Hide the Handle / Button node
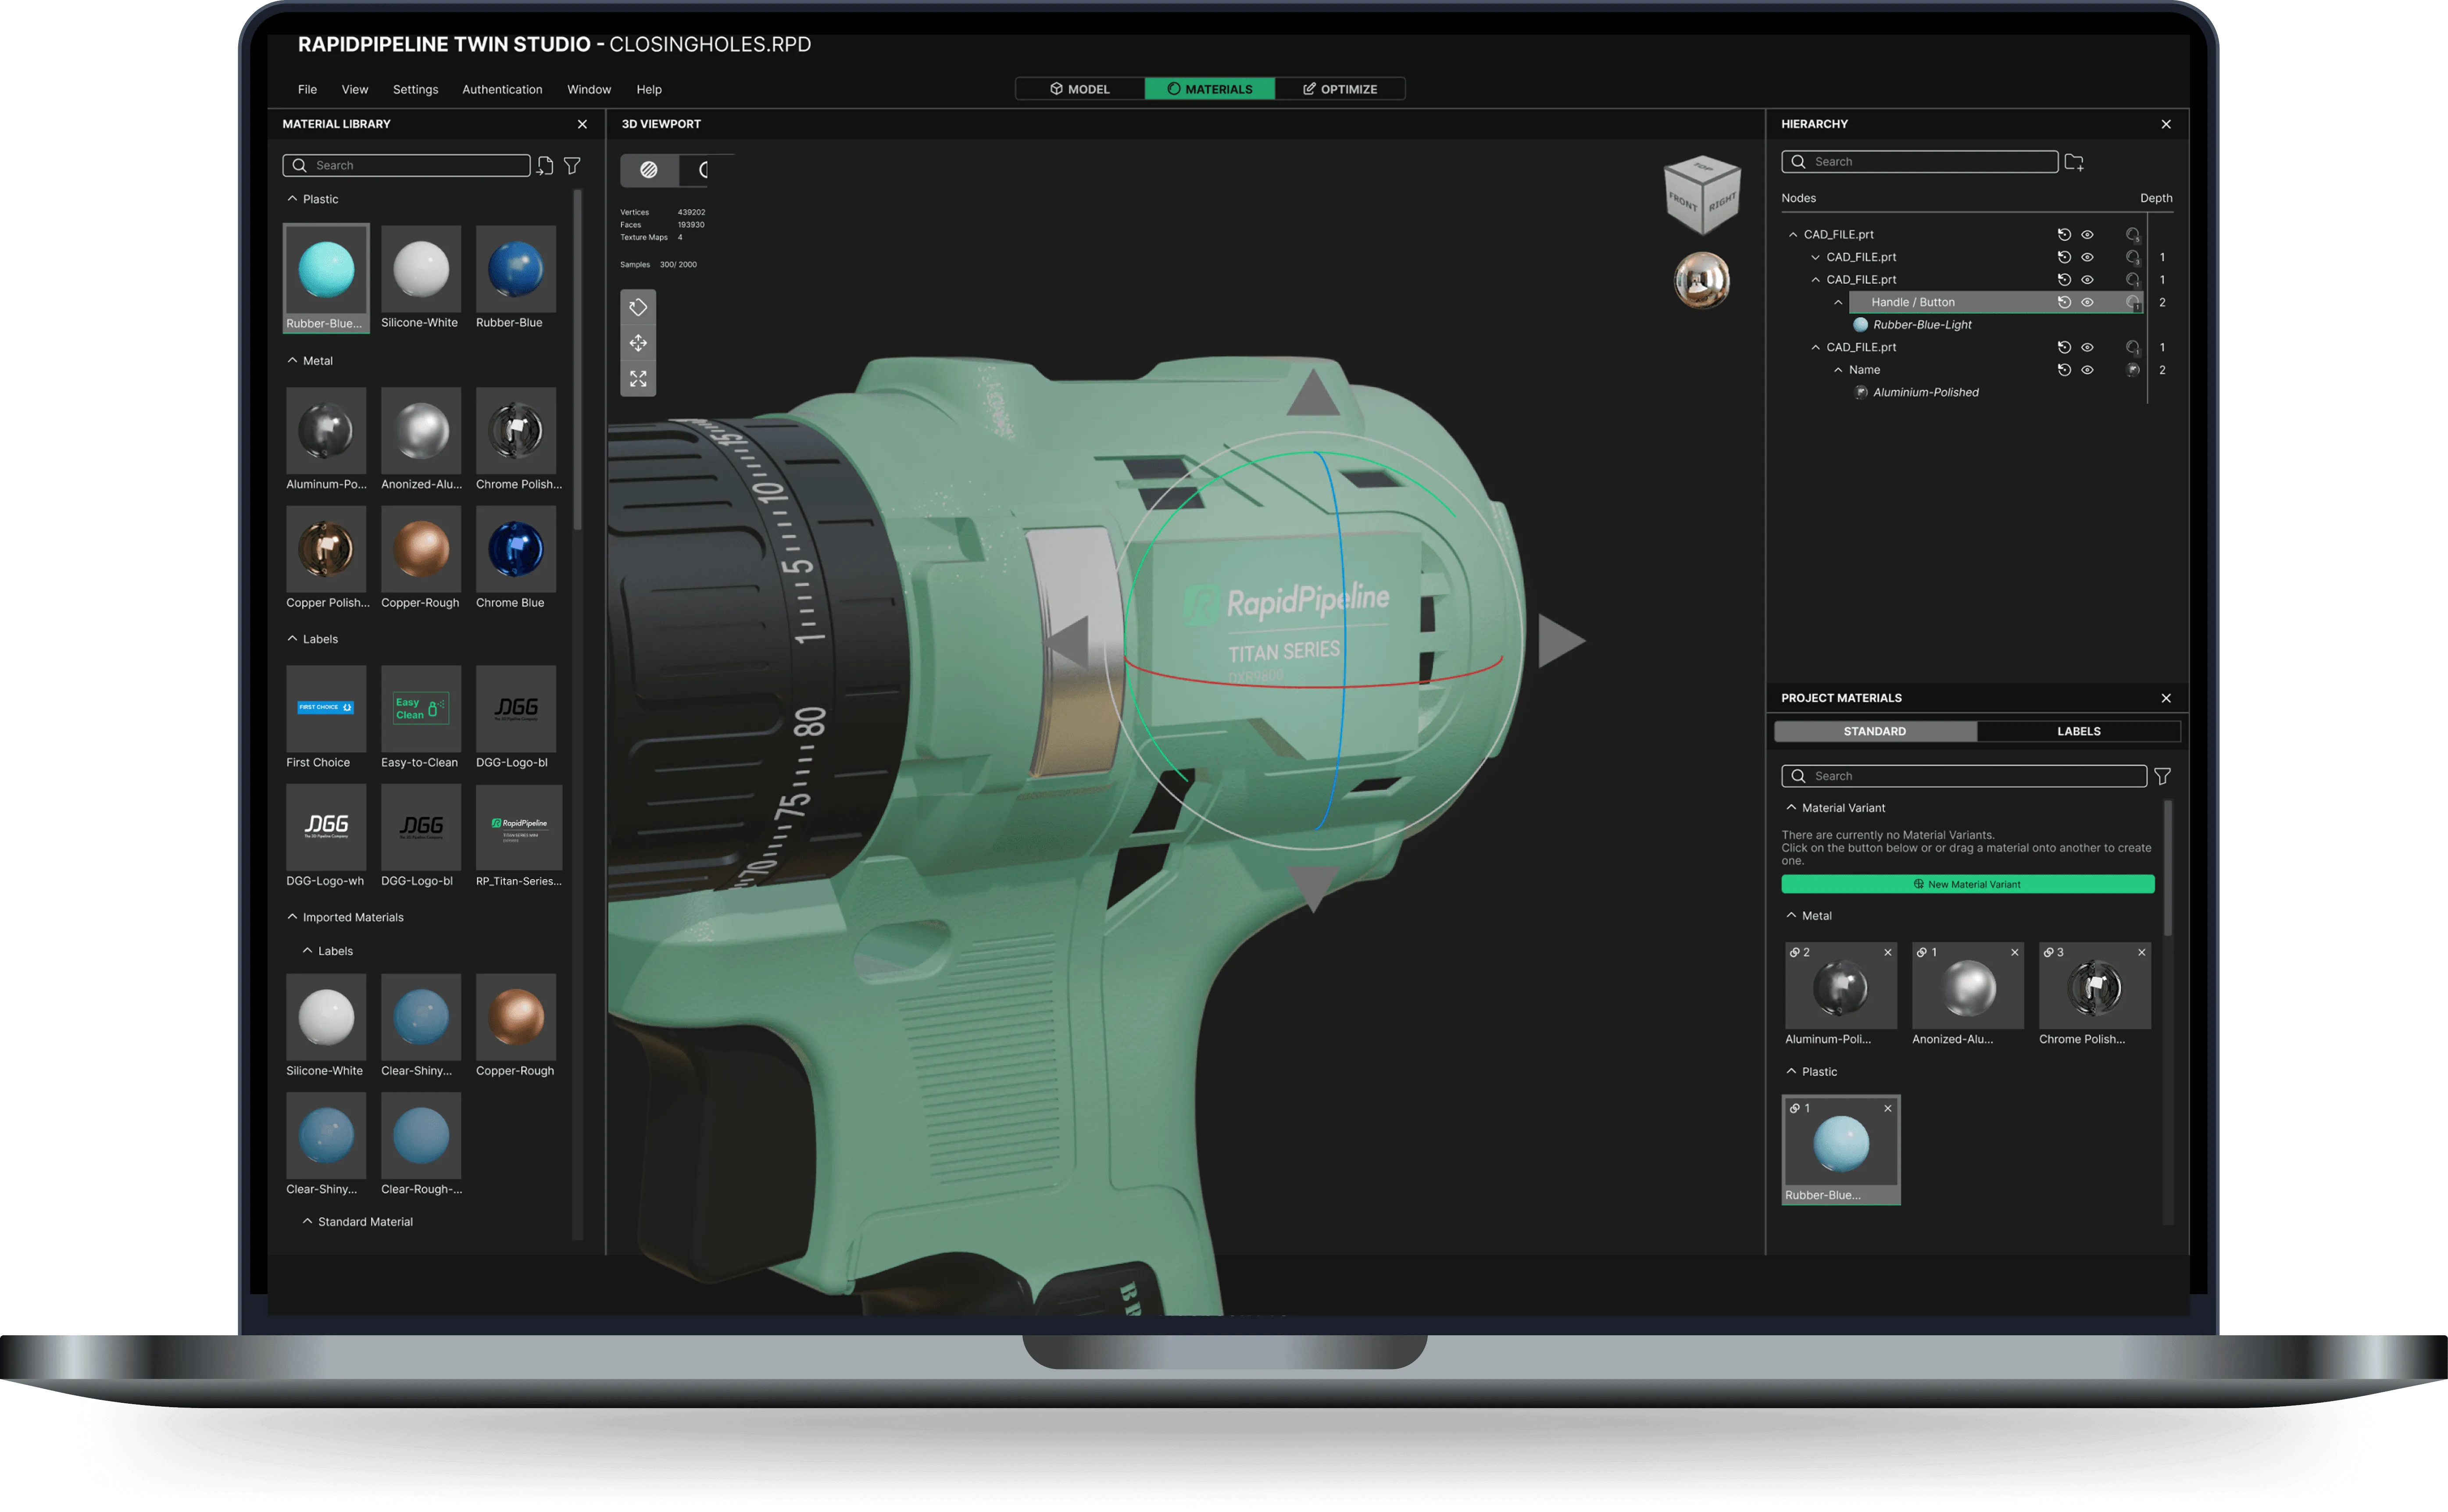Image resolution: width=2448 pixels, height=1512 pixels. pyautogui.click(x=2088, y=302)
